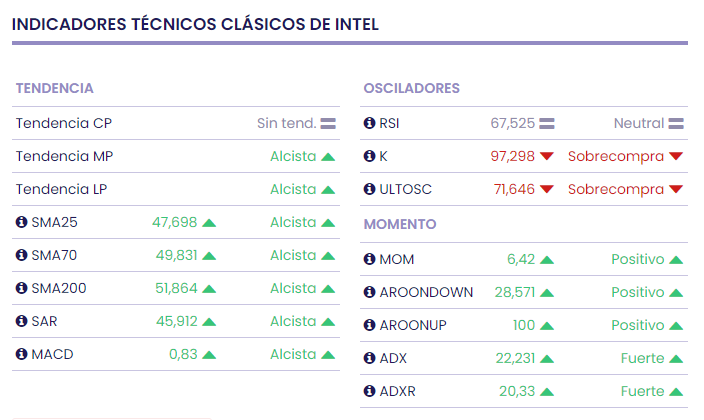Viewport: 704px width, 420px height.
Task: Show MACD info via its icon
Action: point(21,354)
